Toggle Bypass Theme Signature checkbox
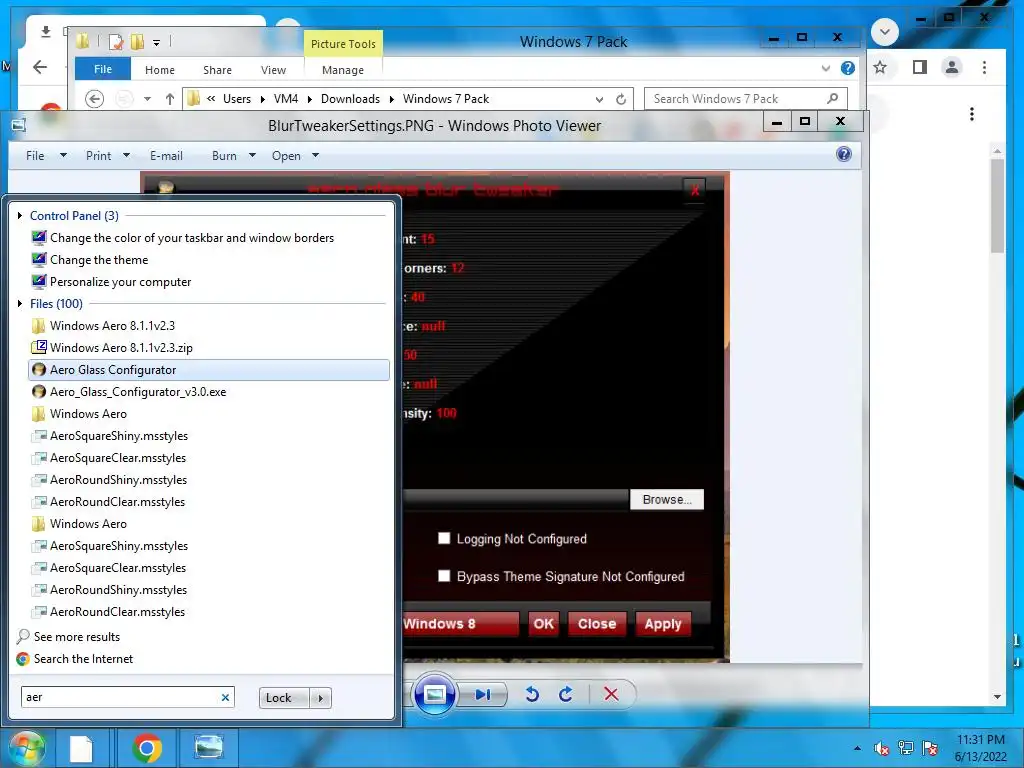The image size is (1024, 768). click(444, 576)
